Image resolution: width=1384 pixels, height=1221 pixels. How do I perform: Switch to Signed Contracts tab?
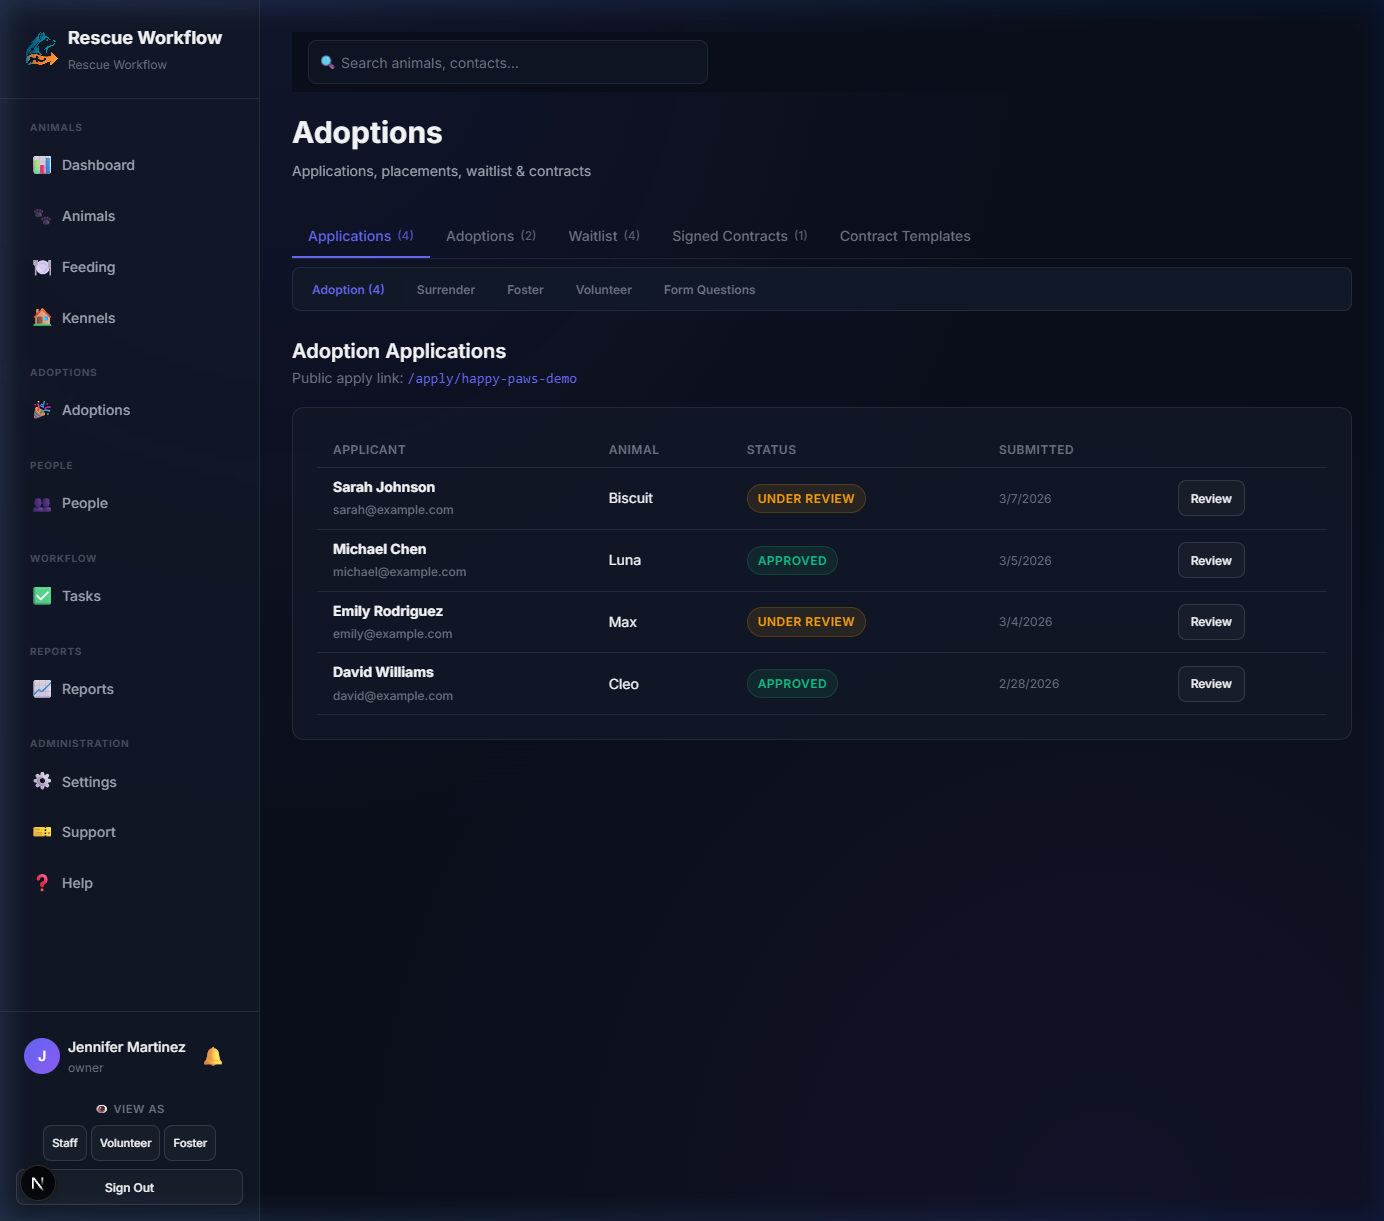tap(739, 236)
